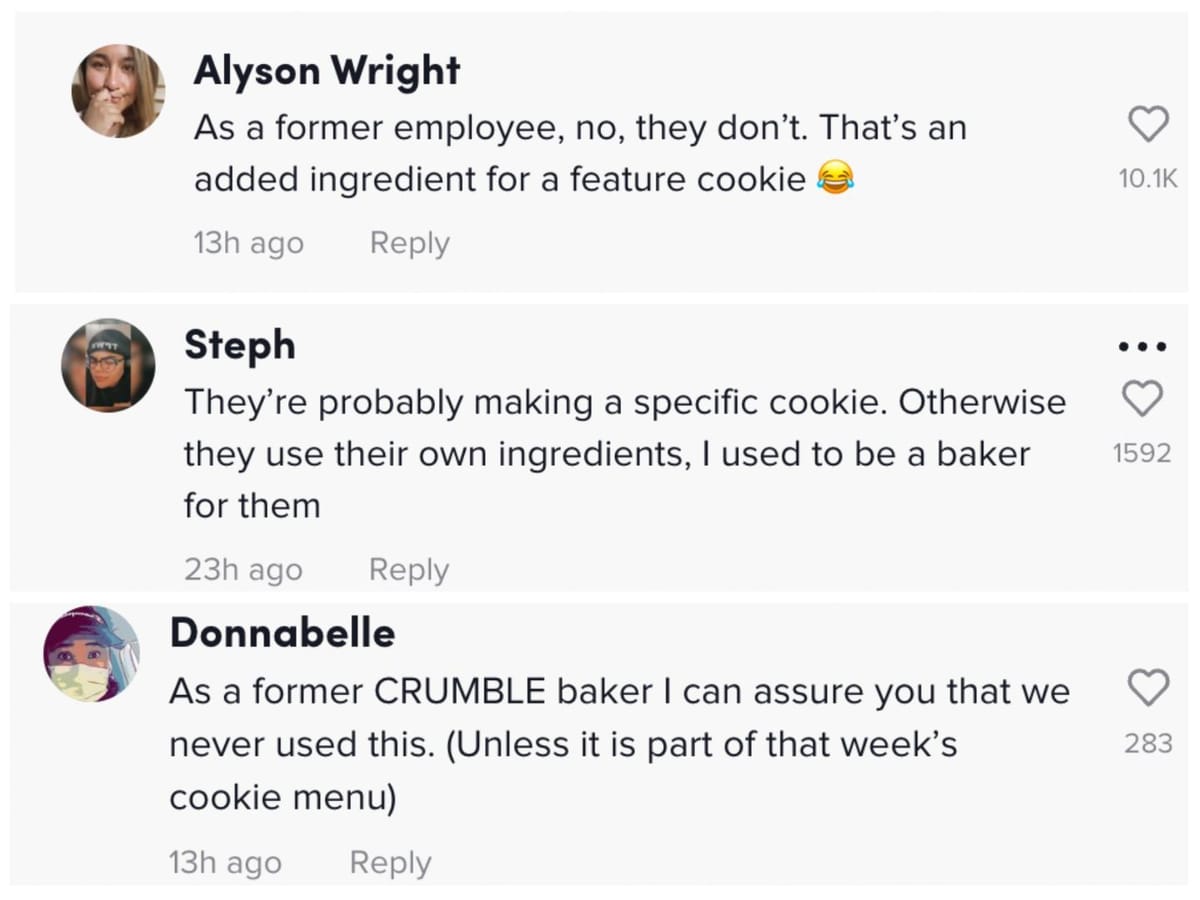The height and width of the screenshot is (900, 1200).
Task: Click the name Donnabelle
Action: [x=283, y=632]
